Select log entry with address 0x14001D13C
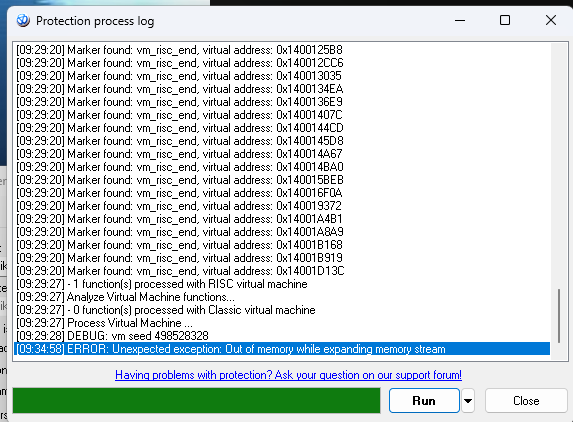The image size is (573, 422). coord(282,271)
